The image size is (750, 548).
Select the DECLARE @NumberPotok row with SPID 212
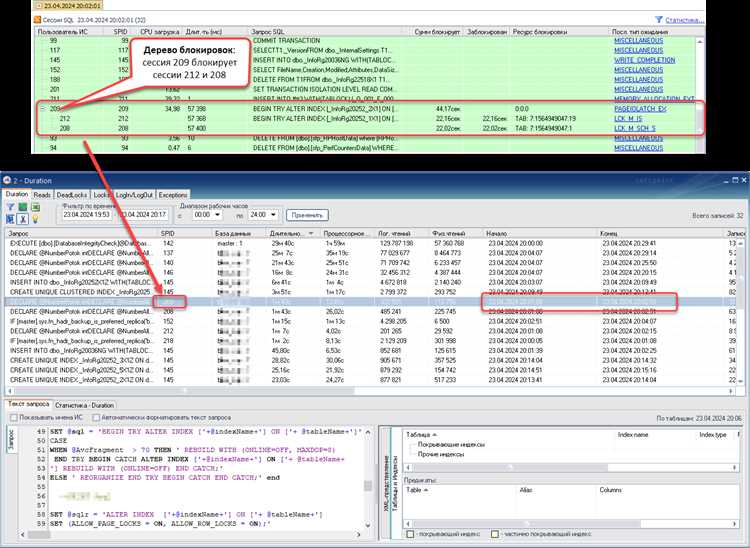[369, 331]
